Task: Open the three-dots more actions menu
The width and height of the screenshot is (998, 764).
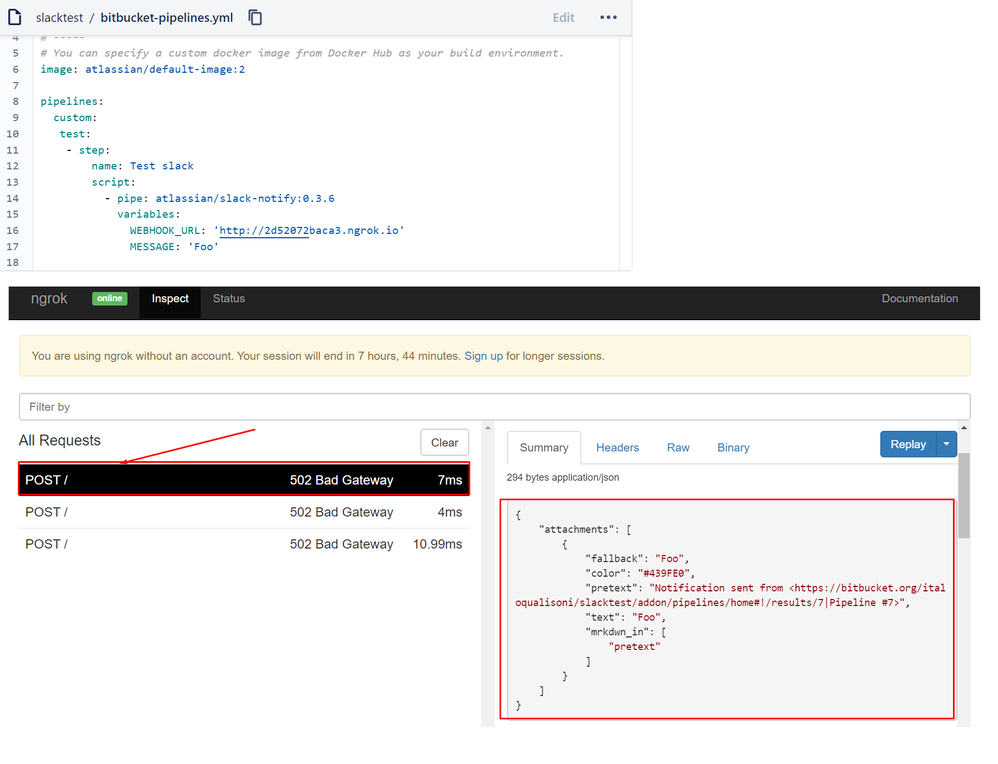Action: [x=608, y=17]
